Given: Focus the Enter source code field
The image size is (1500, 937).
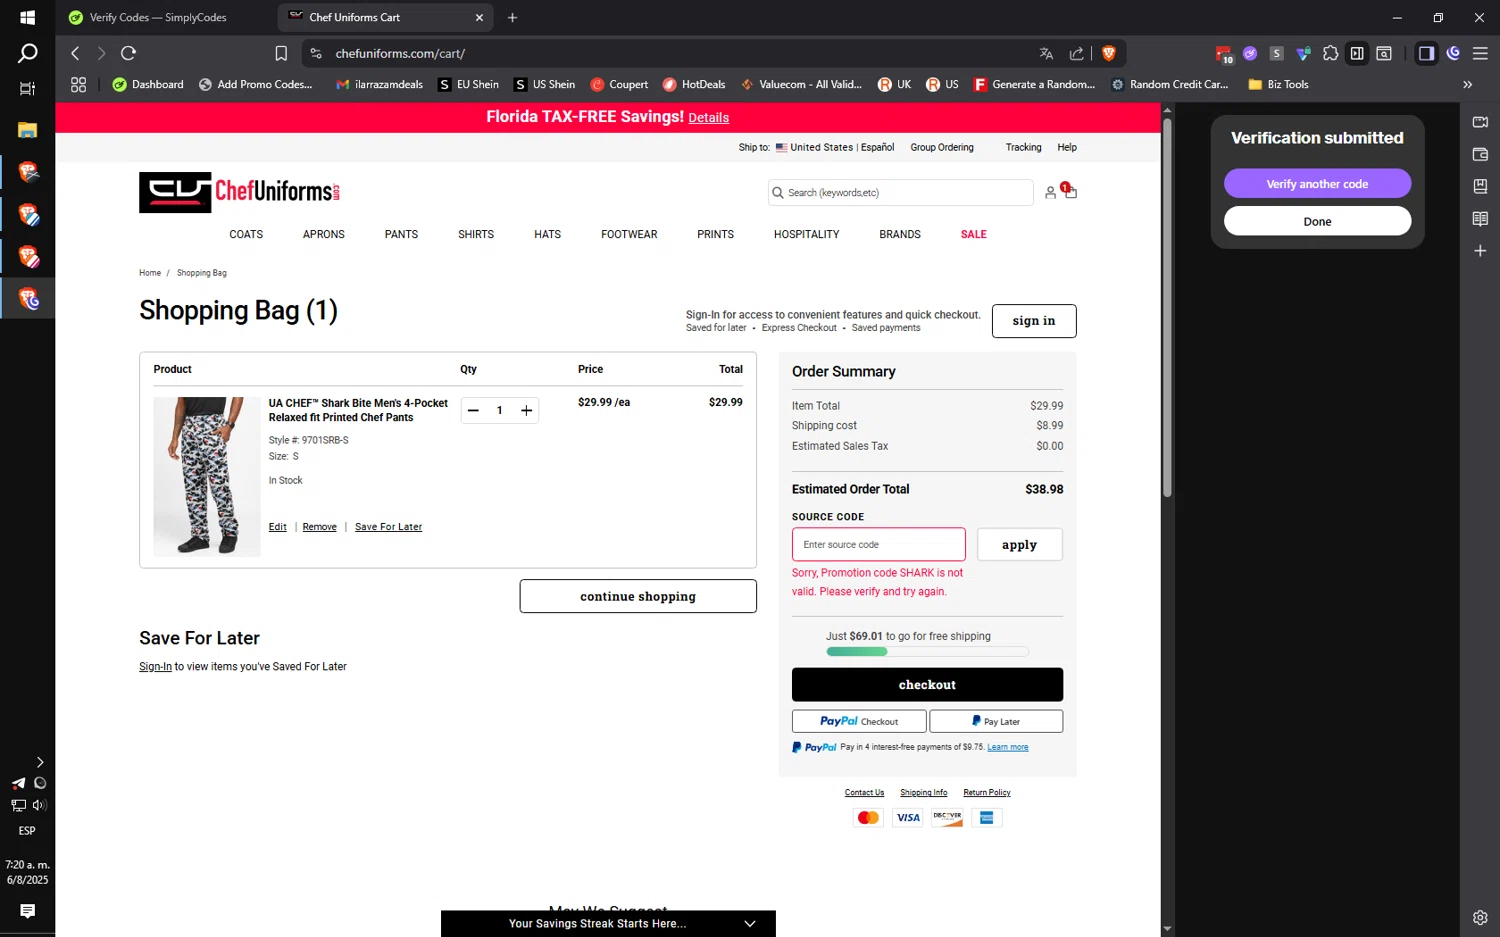Looking at the screenshot, I should coord(879,545).
